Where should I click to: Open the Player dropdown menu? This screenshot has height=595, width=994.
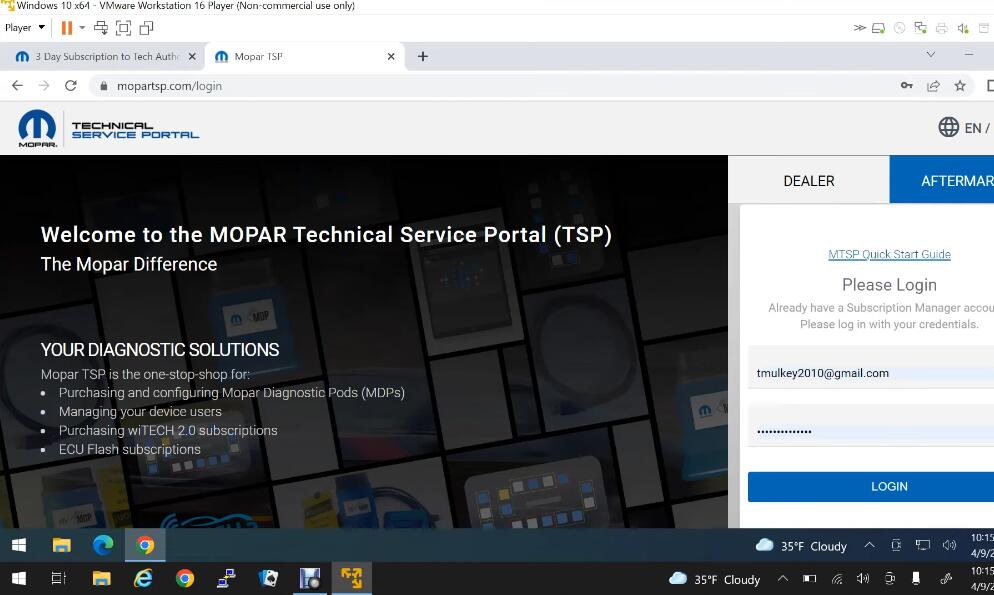click(25, 28)
